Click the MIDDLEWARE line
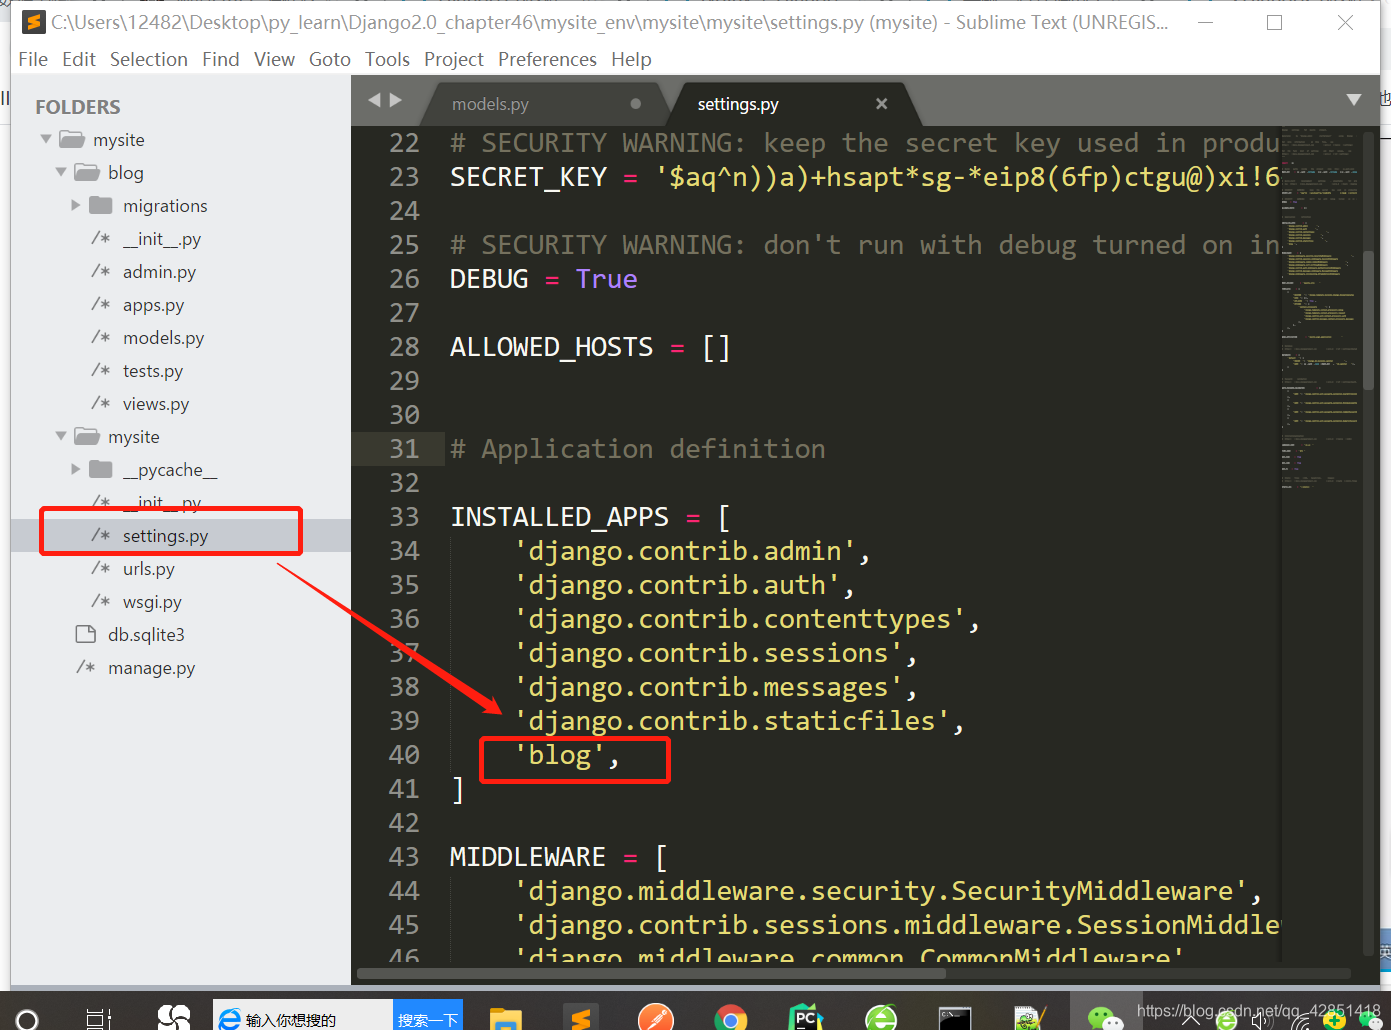The width and height of the screenshot is (1391, 1030). (558, 857)
